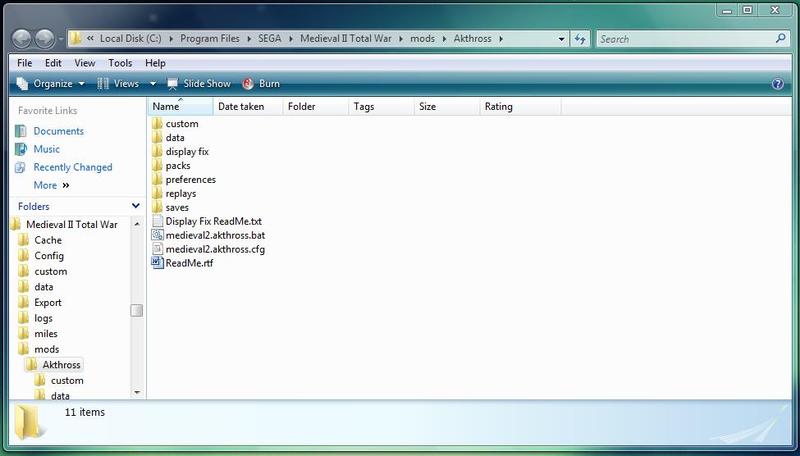Select Config folder in the tree

(x=48, y=256)
